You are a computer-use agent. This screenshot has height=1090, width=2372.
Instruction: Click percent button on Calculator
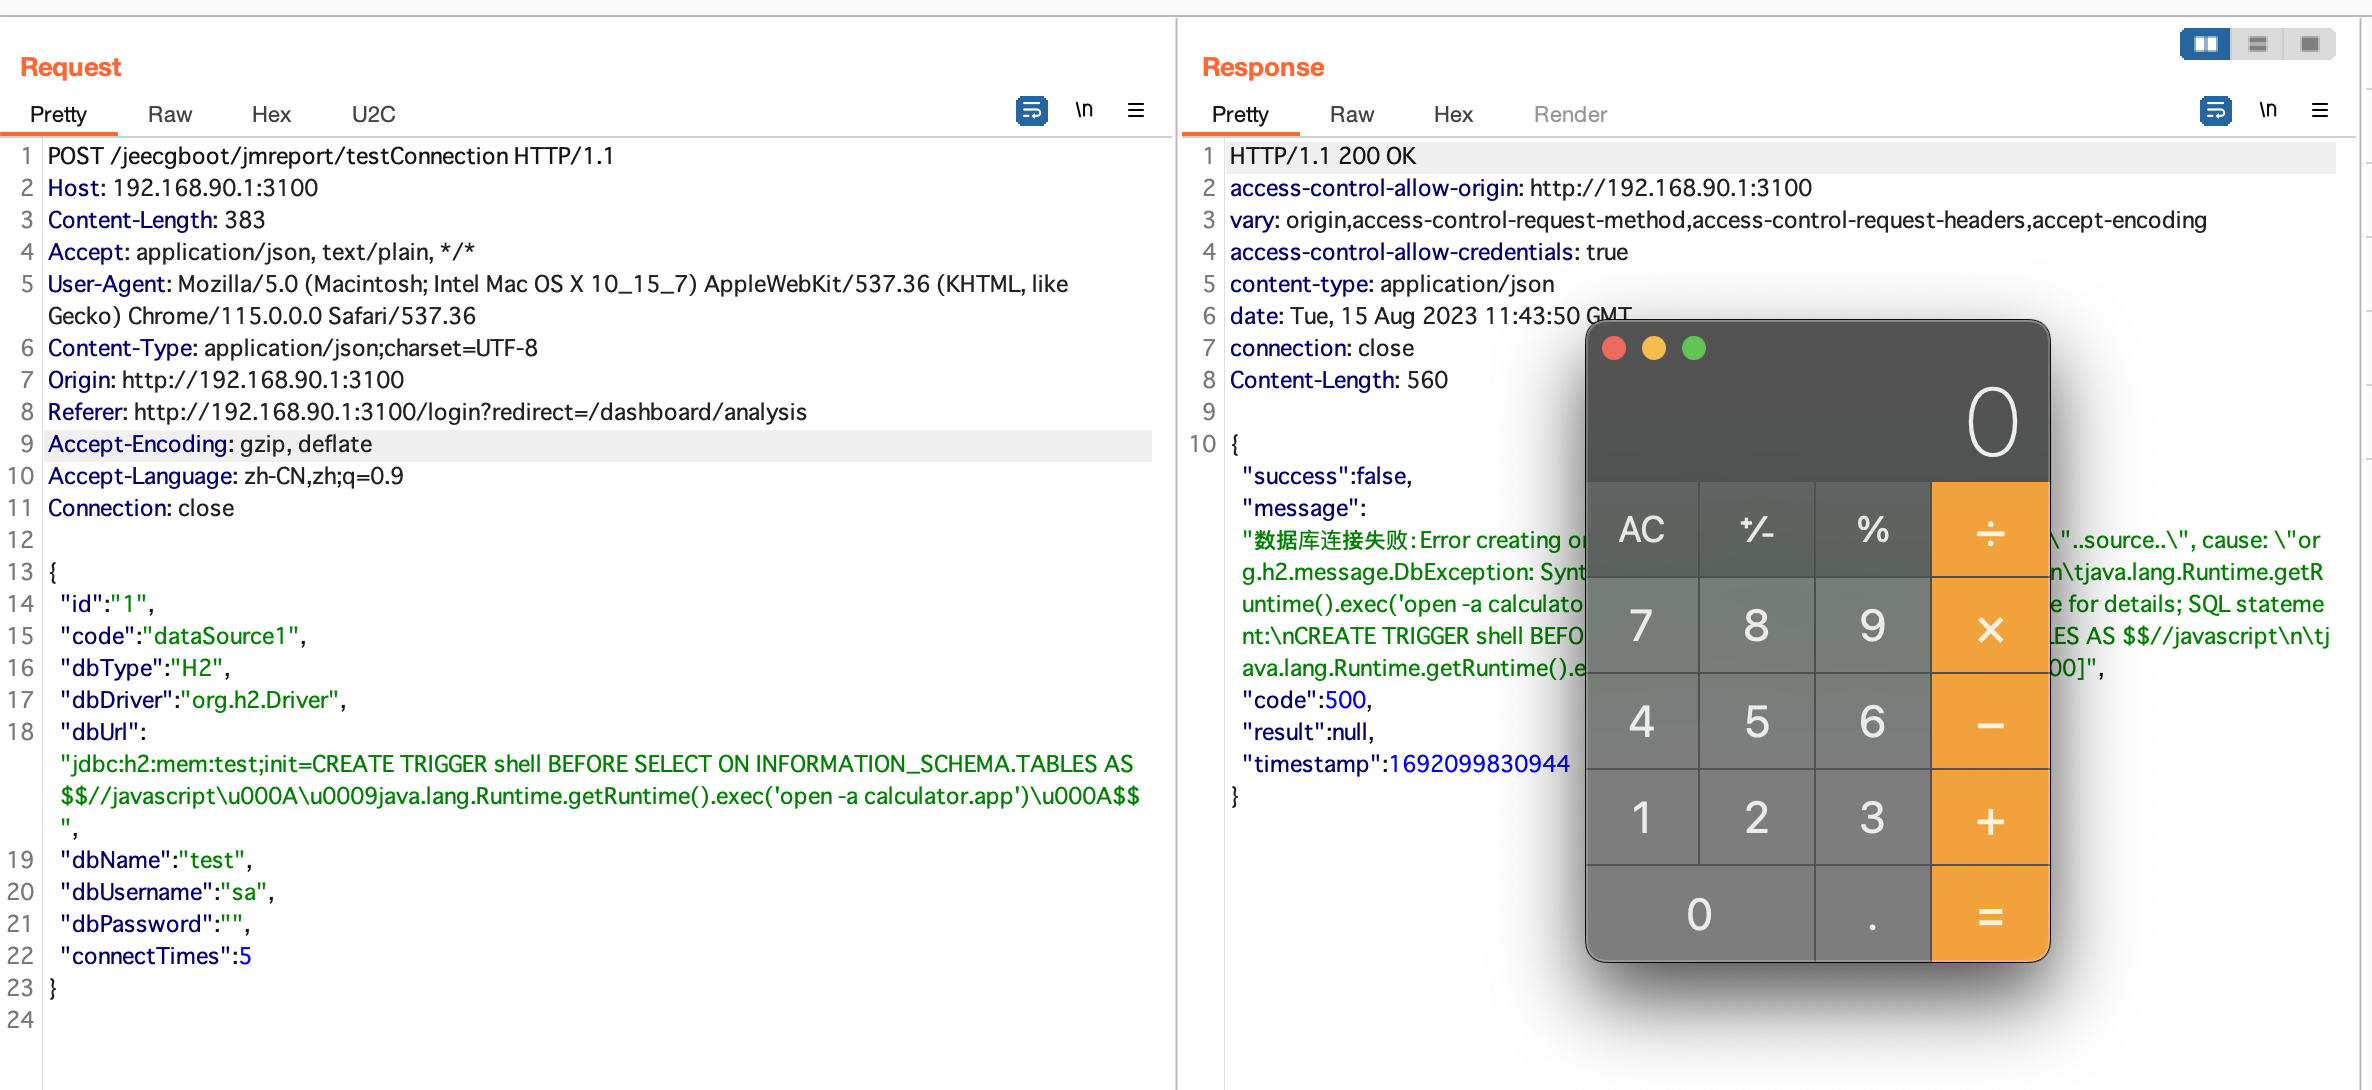point(1873,529)
